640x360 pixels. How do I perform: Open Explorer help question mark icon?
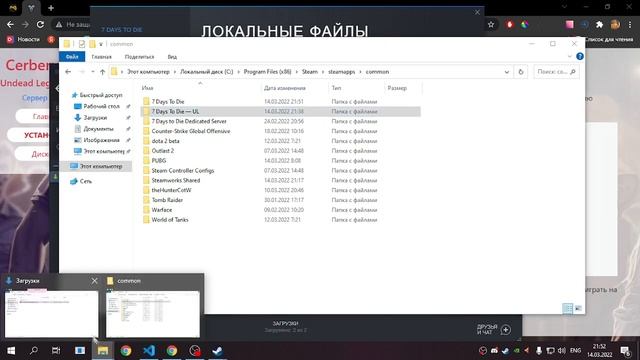[x=580, y=56]
